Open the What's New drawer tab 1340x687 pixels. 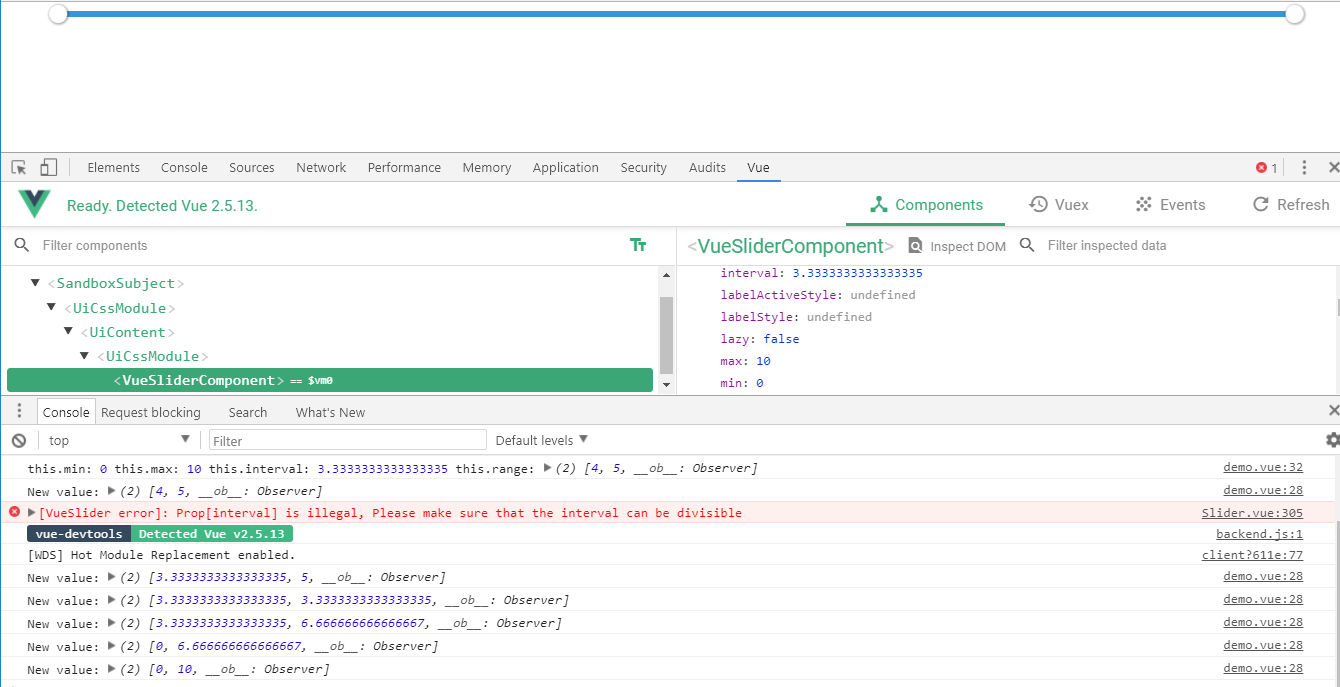pyautogui.click(x=330, y=412)
